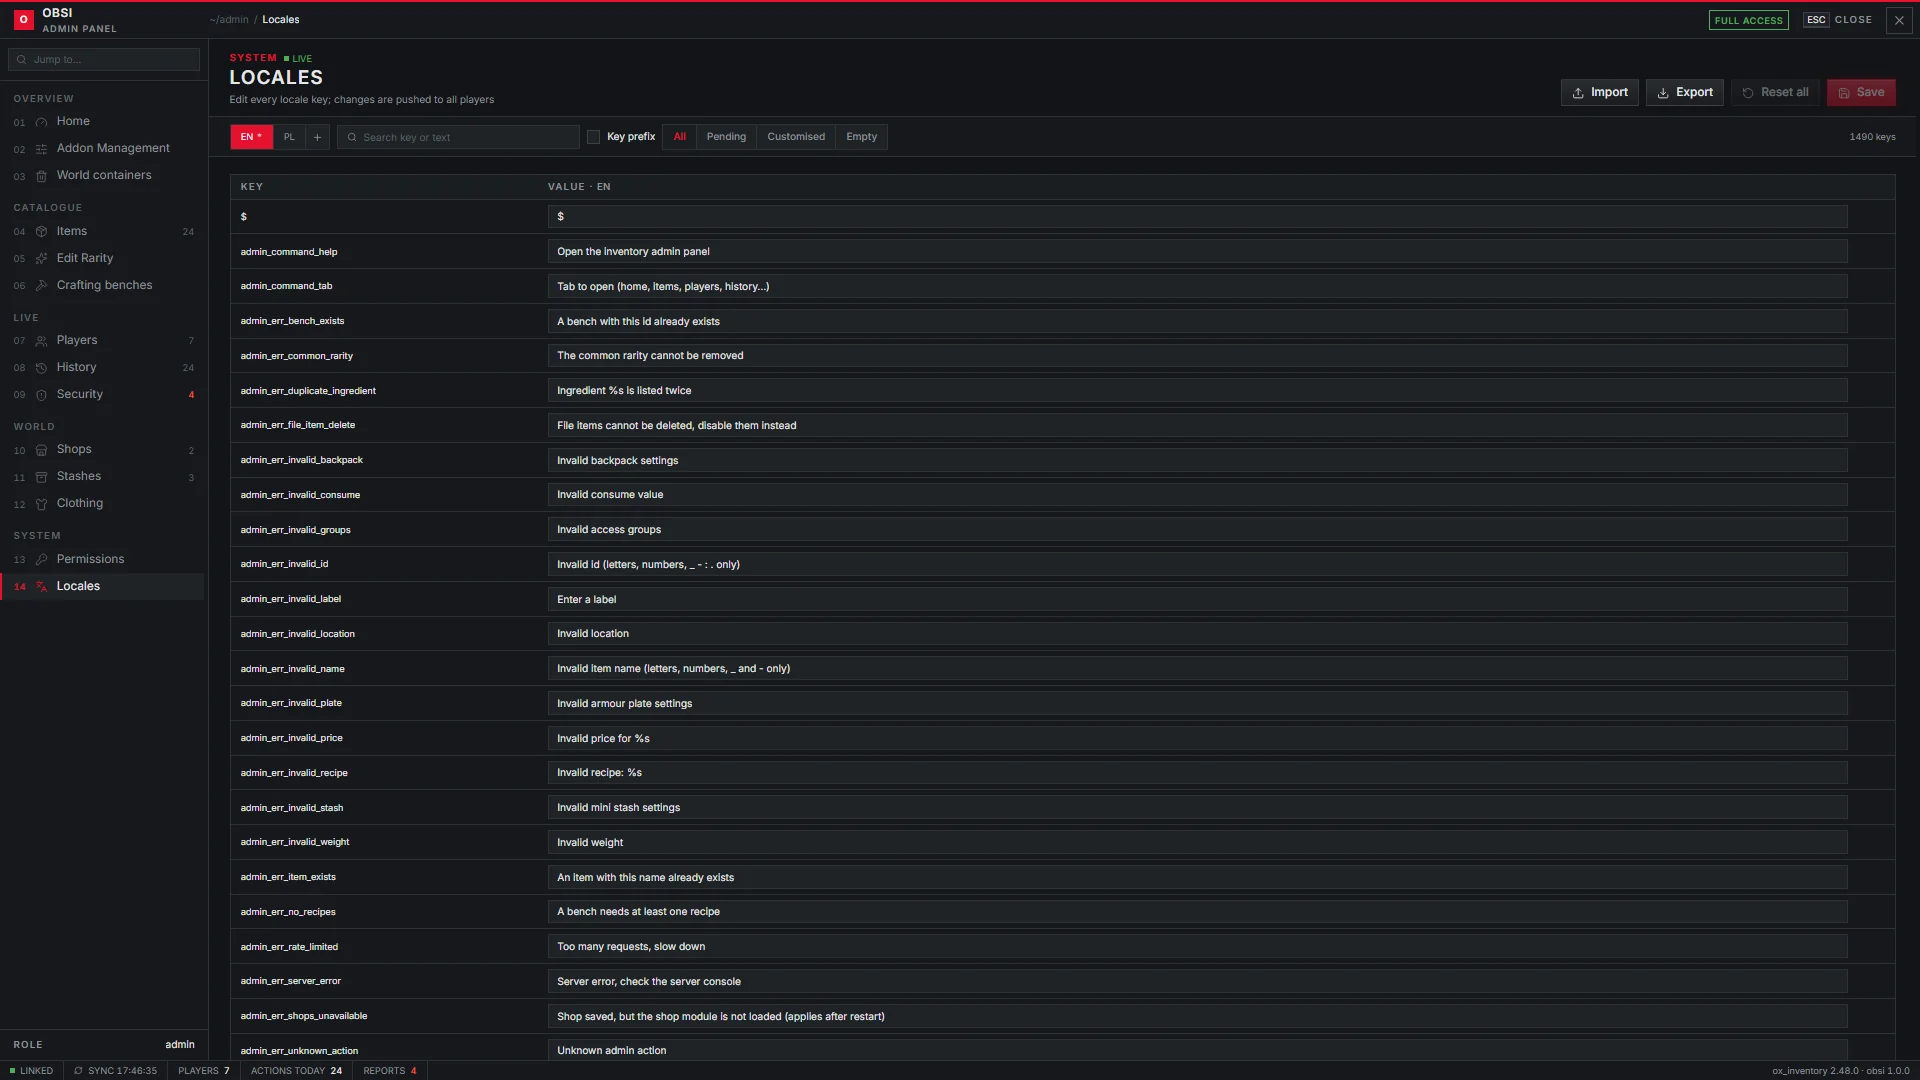
Task: Click the ~/admin breadcrumb link
Action: click(229, 20)
